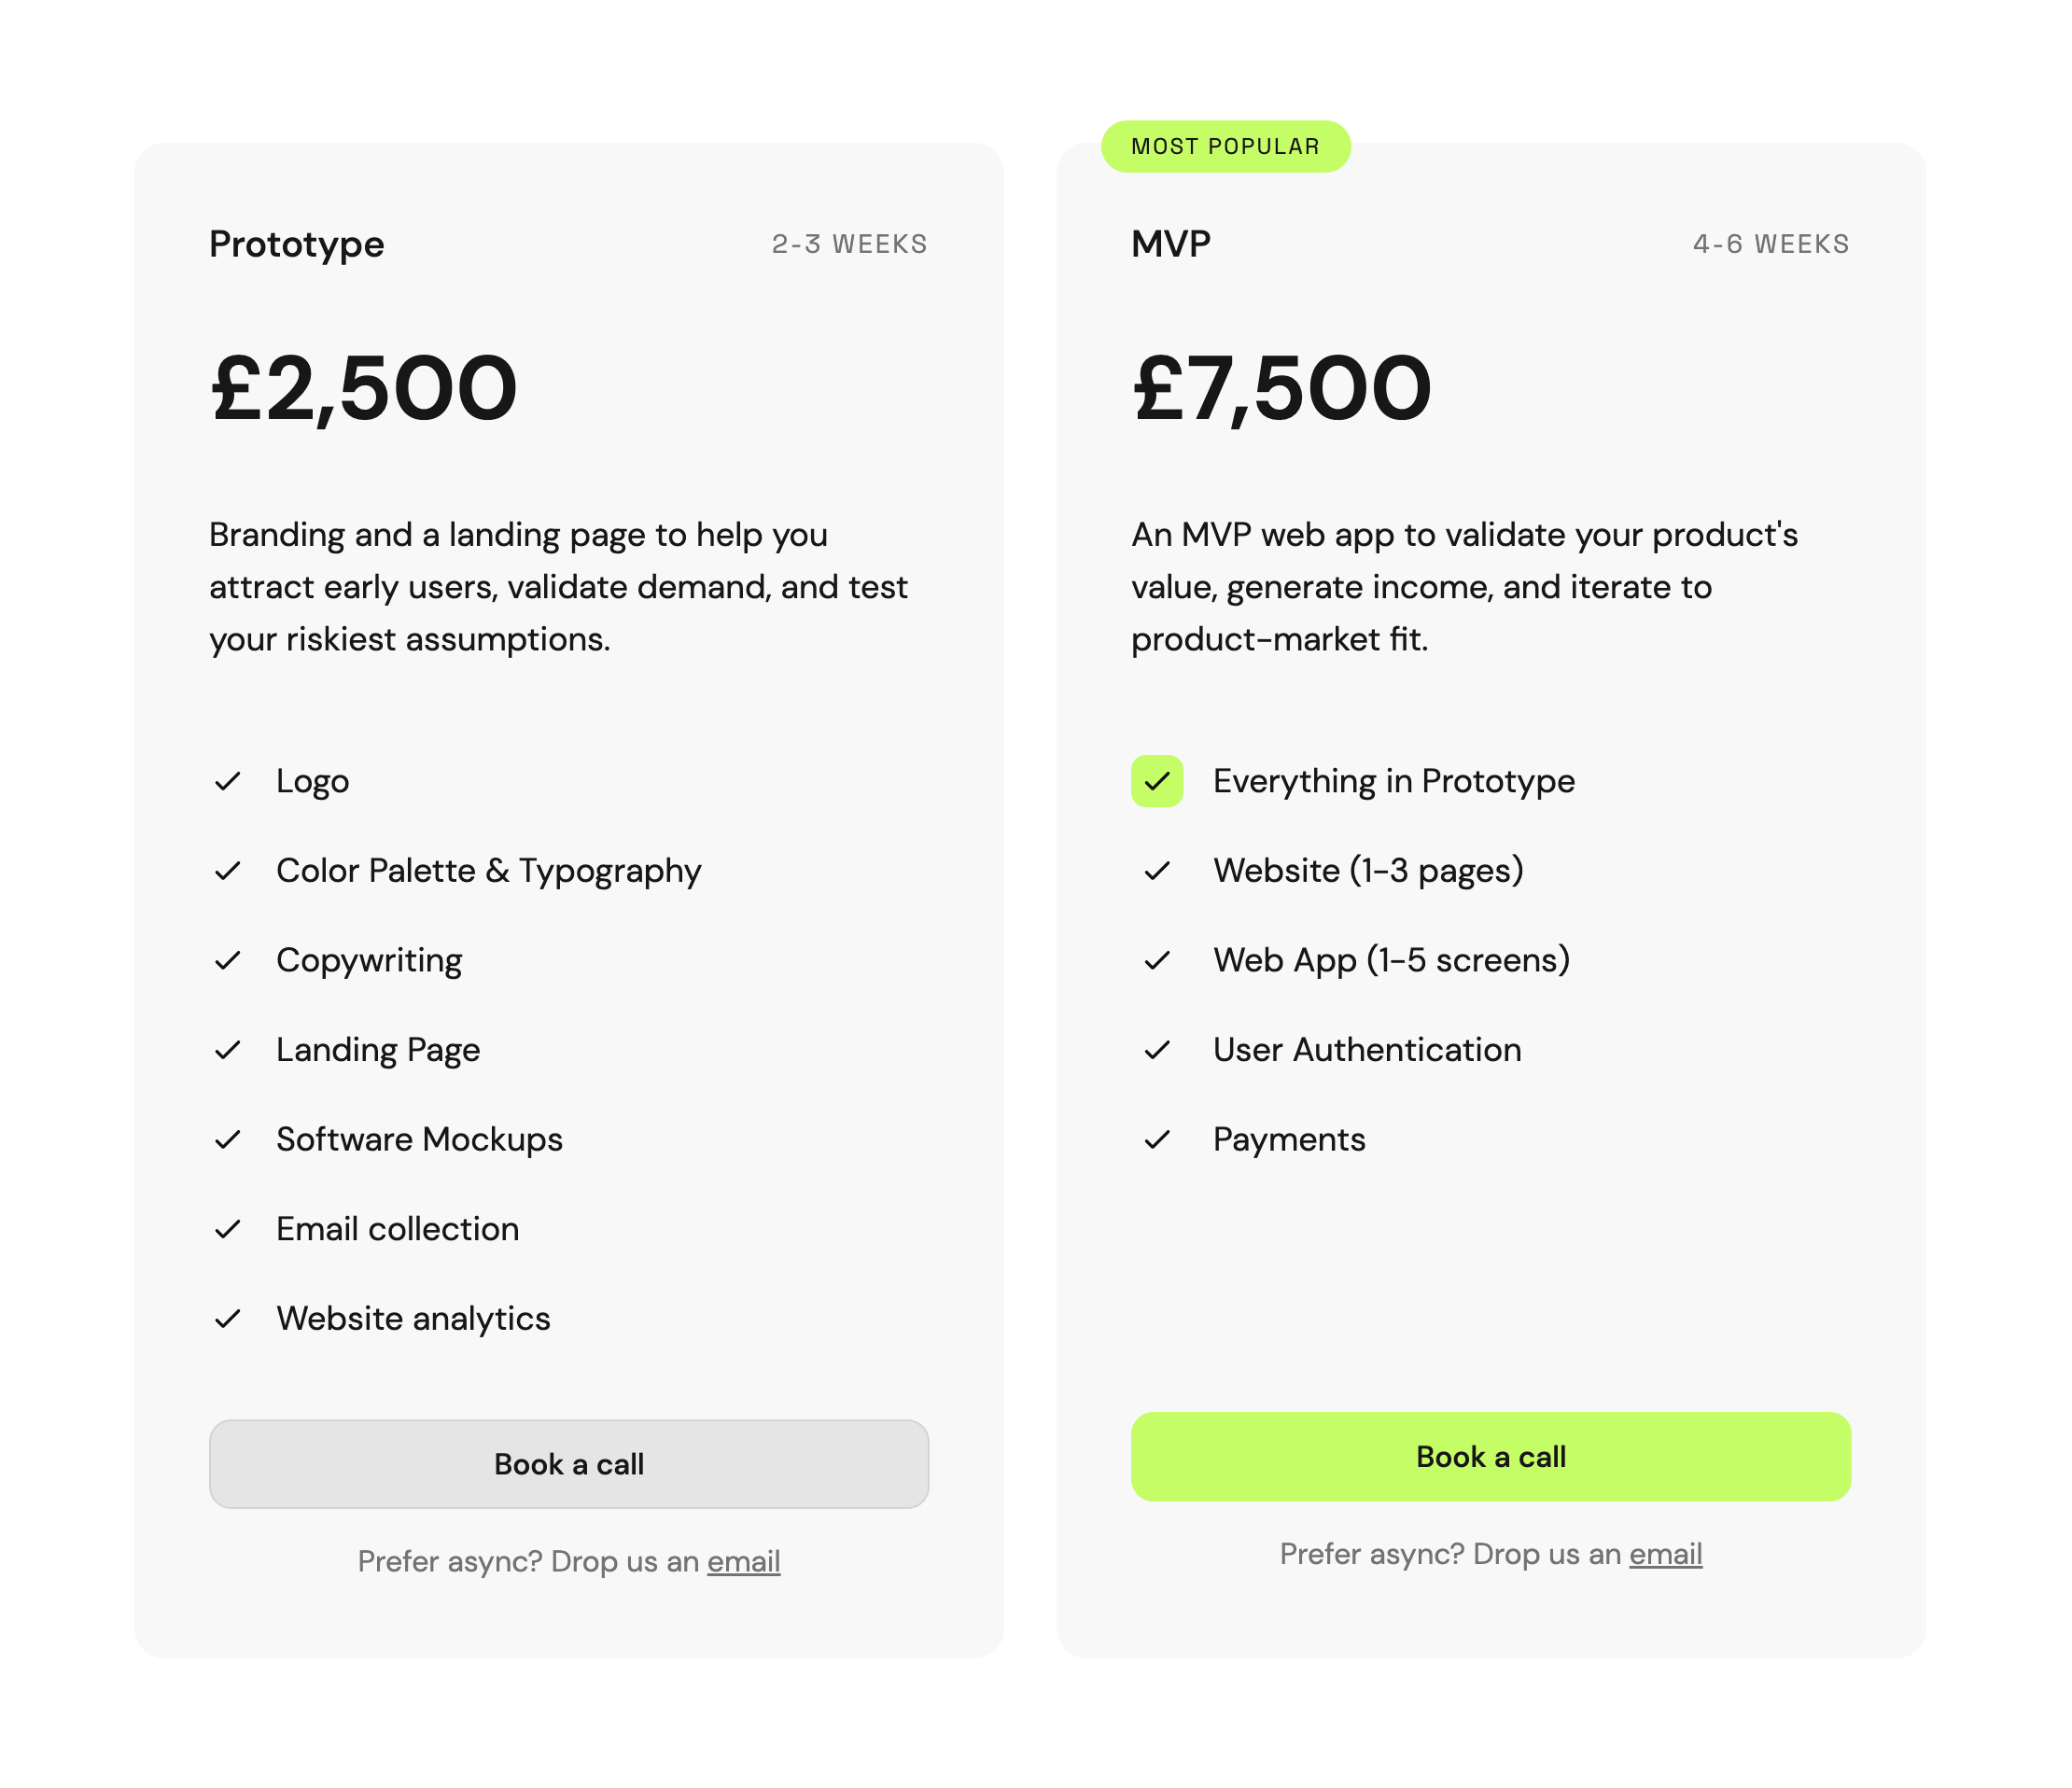The height and width of the screenshot is (1788, 2072).
Task: Click the checkmark next to Payments
Action: click(x=1157, y=1139)
